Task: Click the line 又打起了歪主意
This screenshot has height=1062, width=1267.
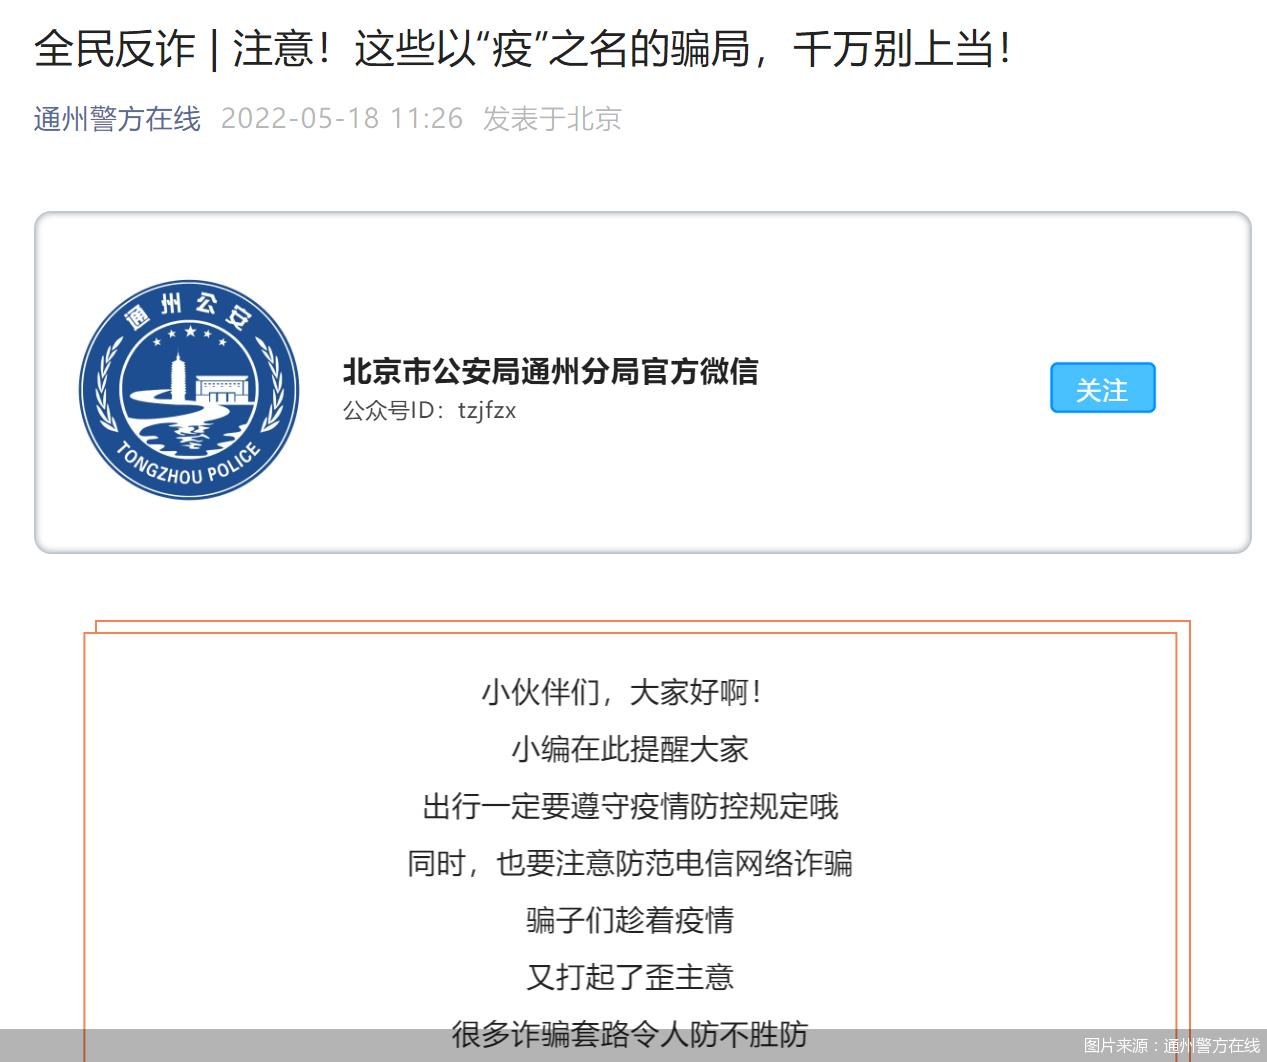Action: (632, 977)
